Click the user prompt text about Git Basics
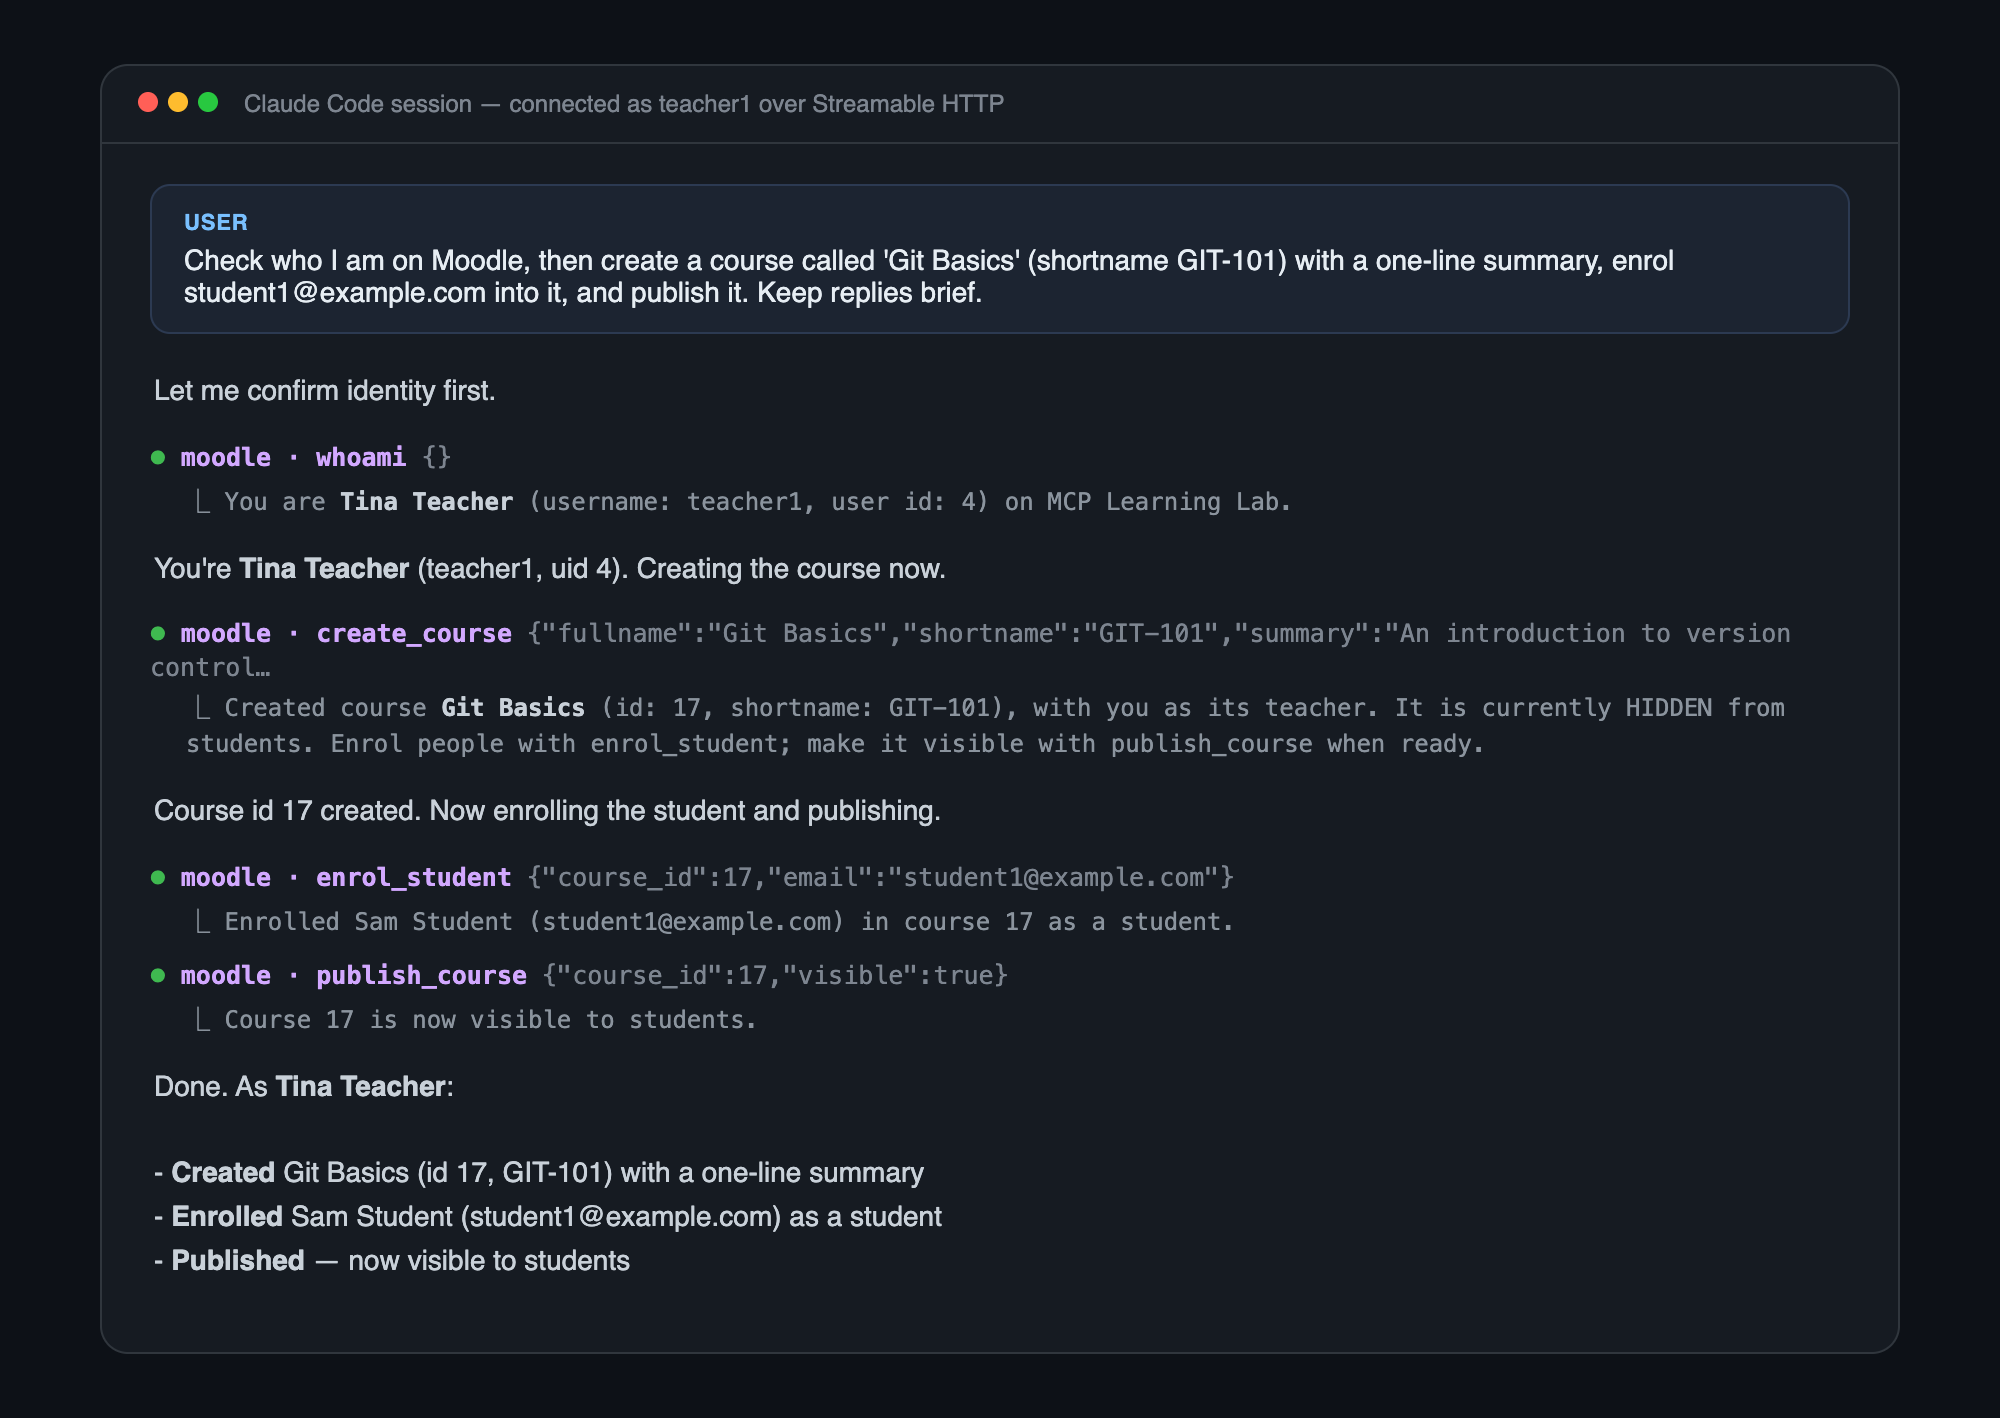The image size is (2000, 1418). [928, 277]
